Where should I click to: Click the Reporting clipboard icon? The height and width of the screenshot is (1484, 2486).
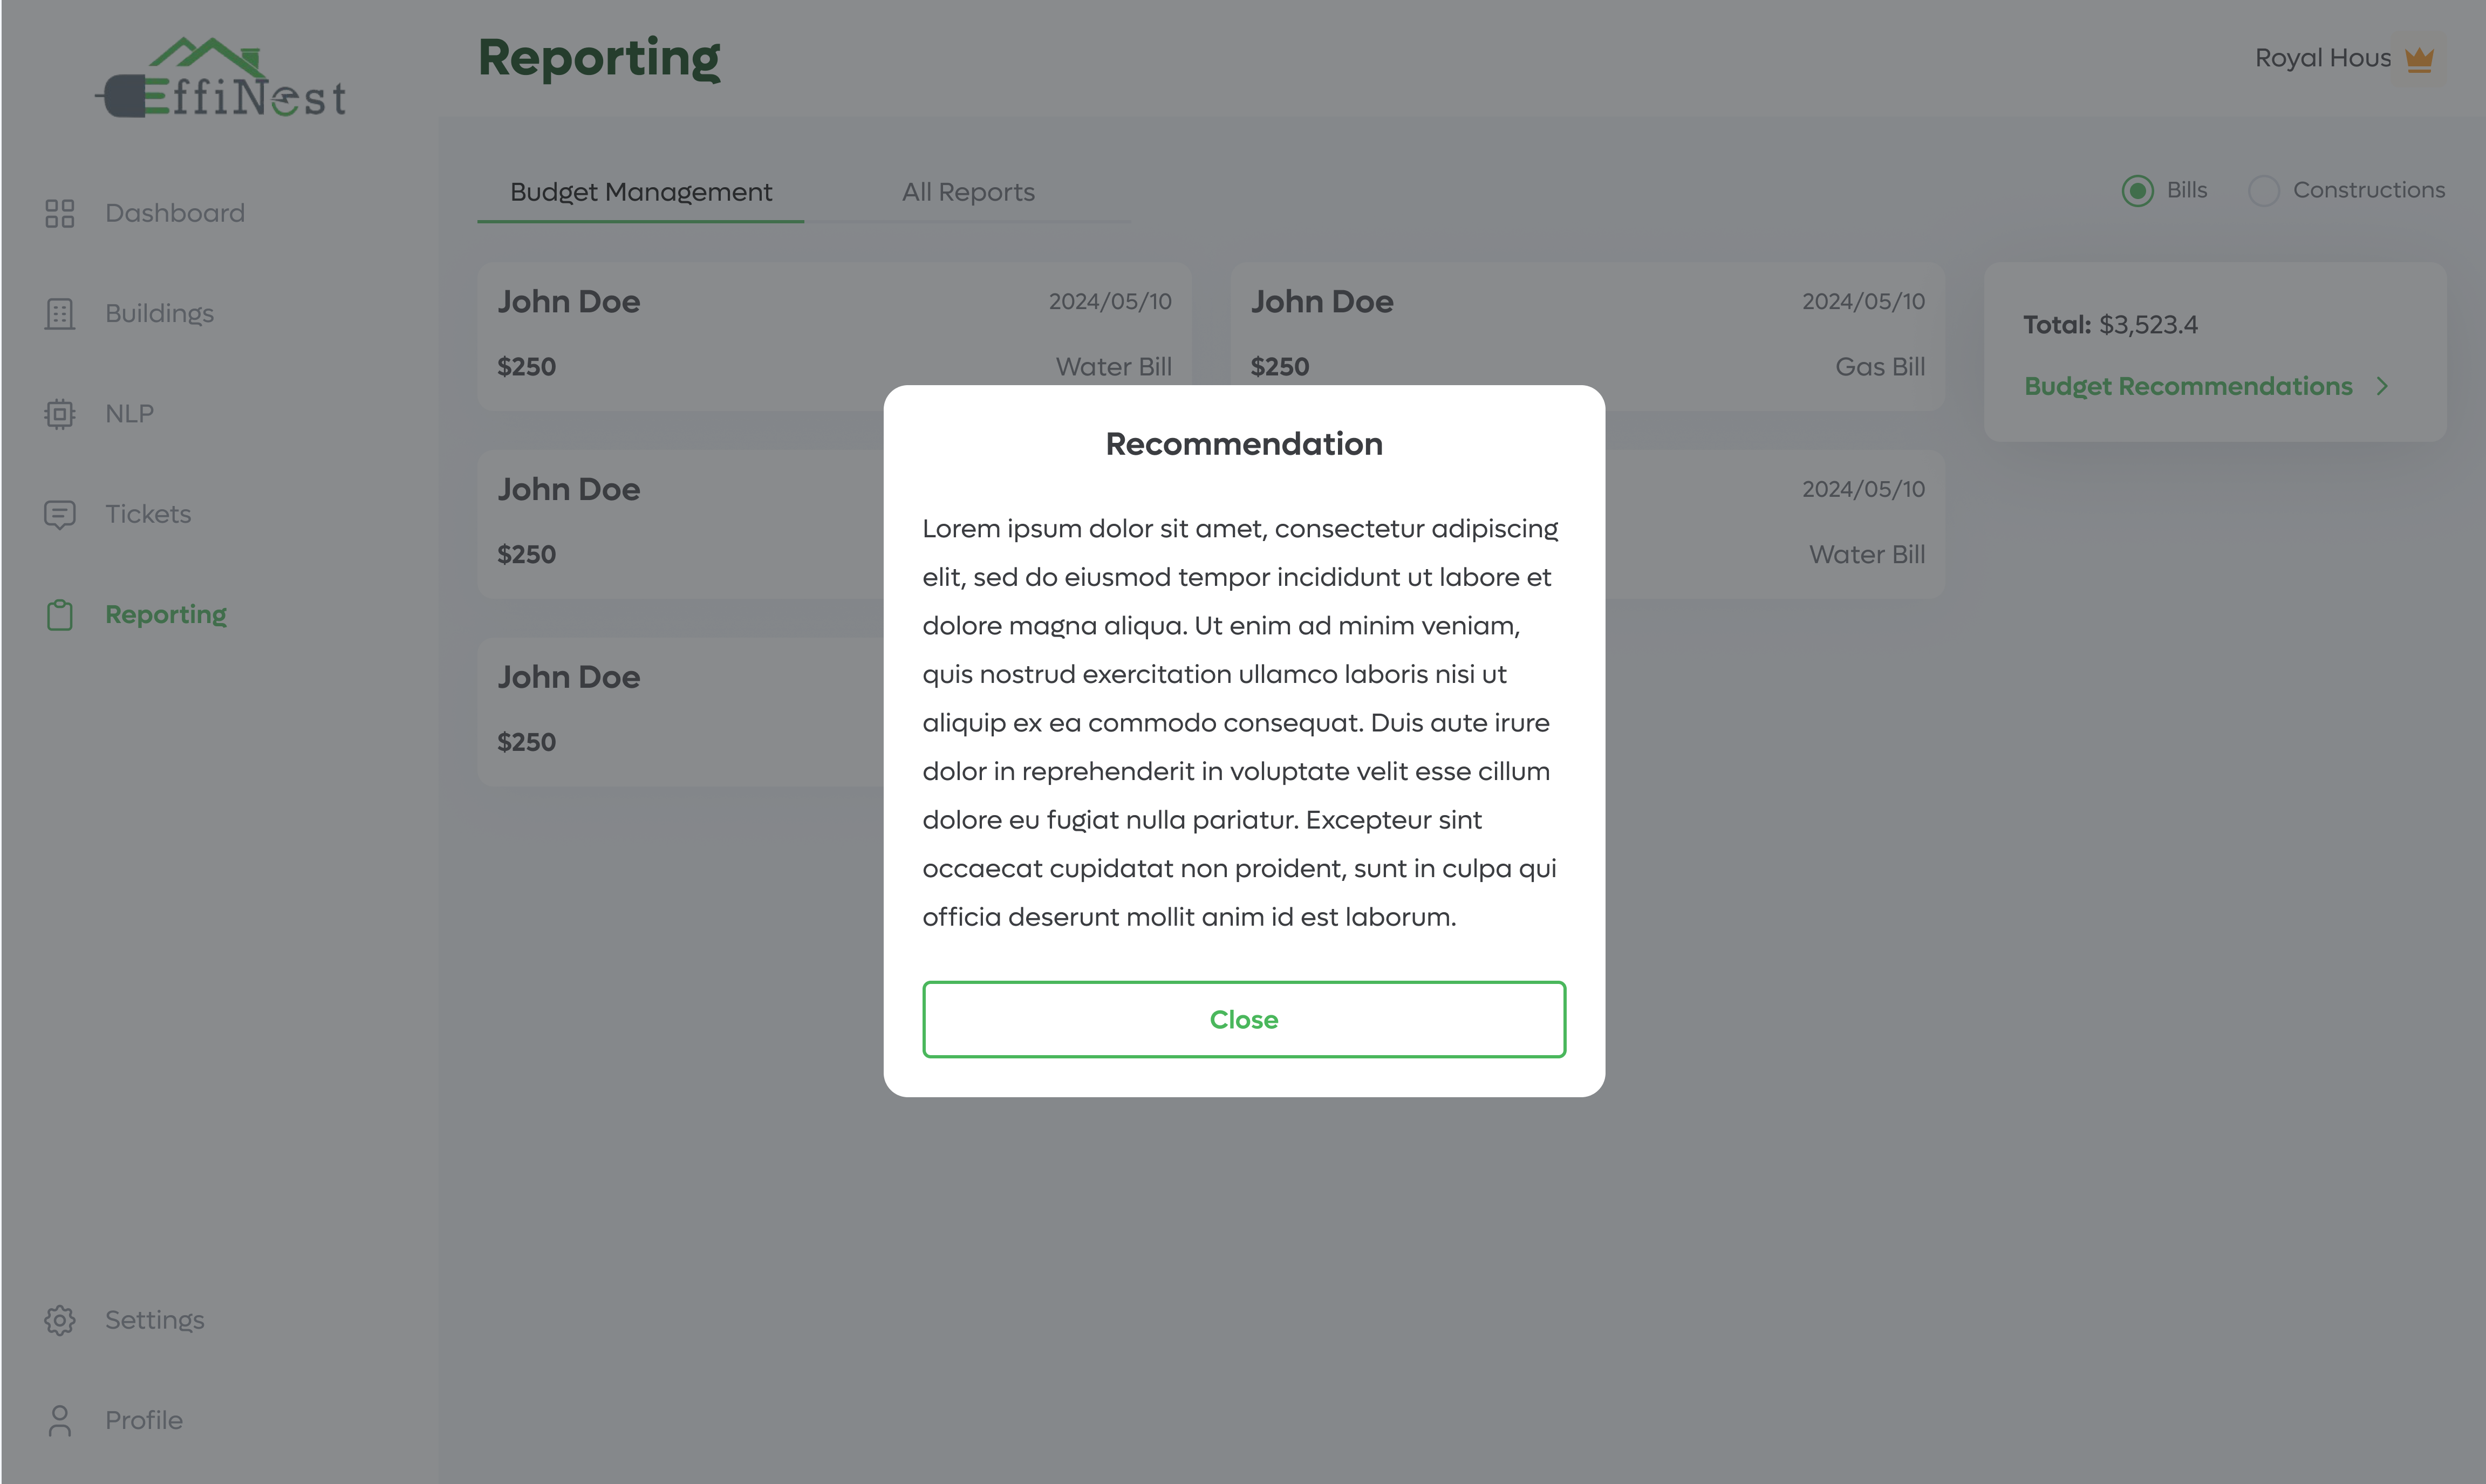tap(60, 615)
